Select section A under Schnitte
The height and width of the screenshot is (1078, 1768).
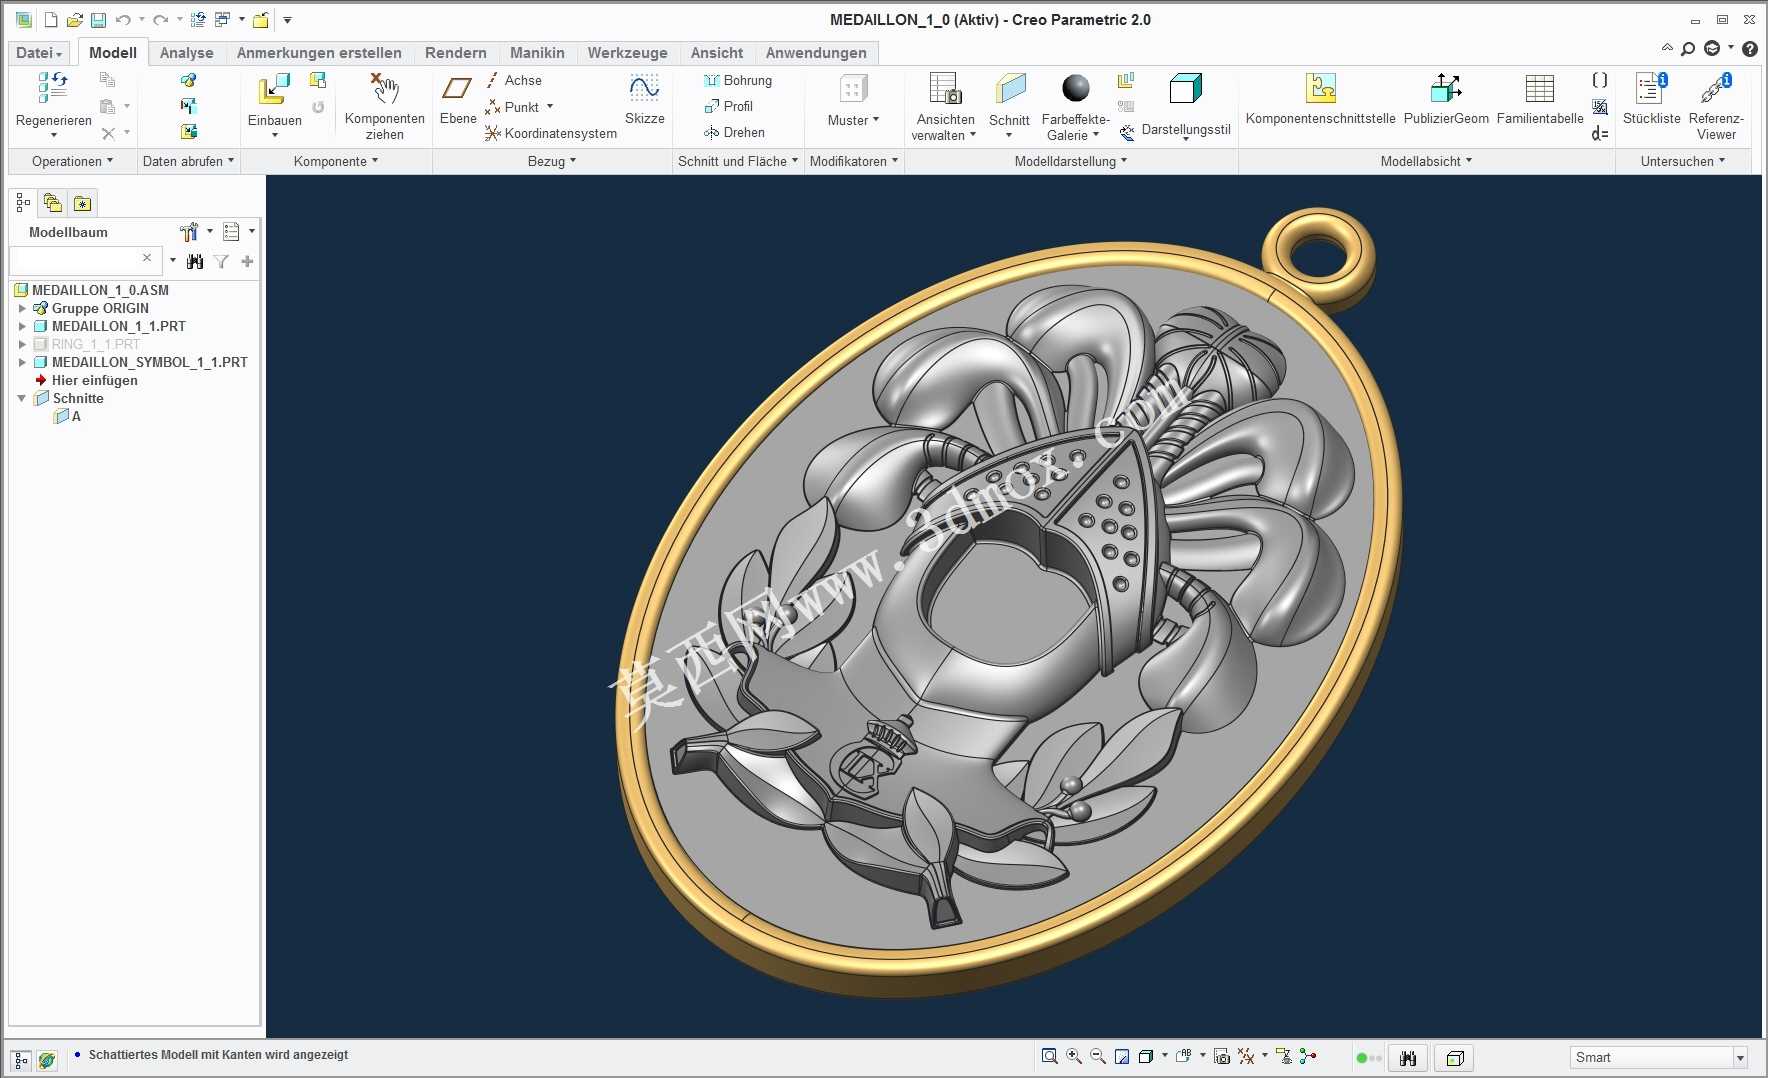click(68, 416)
